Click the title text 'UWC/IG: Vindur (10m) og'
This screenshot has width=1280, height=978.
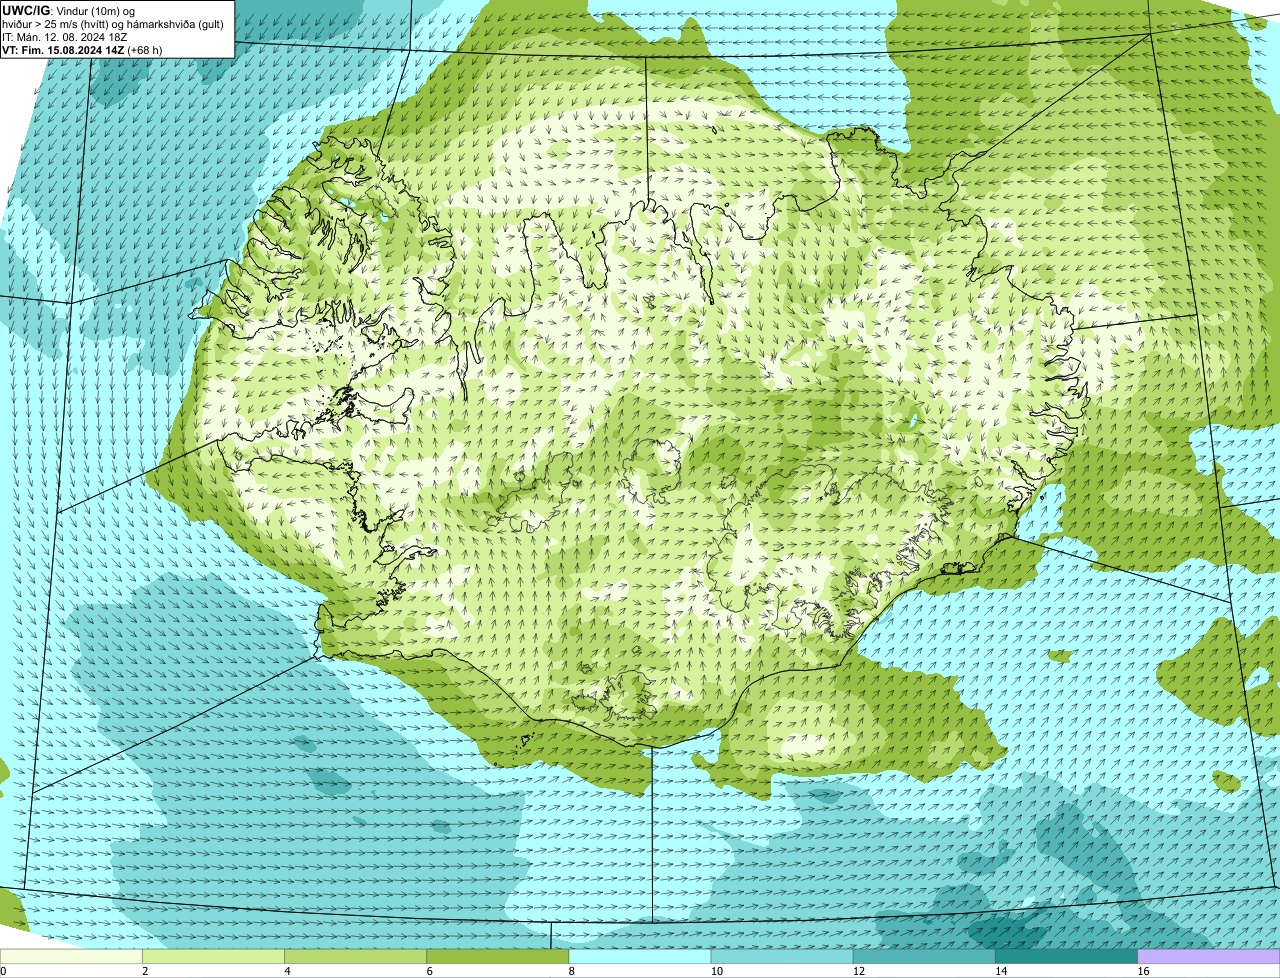68,11
